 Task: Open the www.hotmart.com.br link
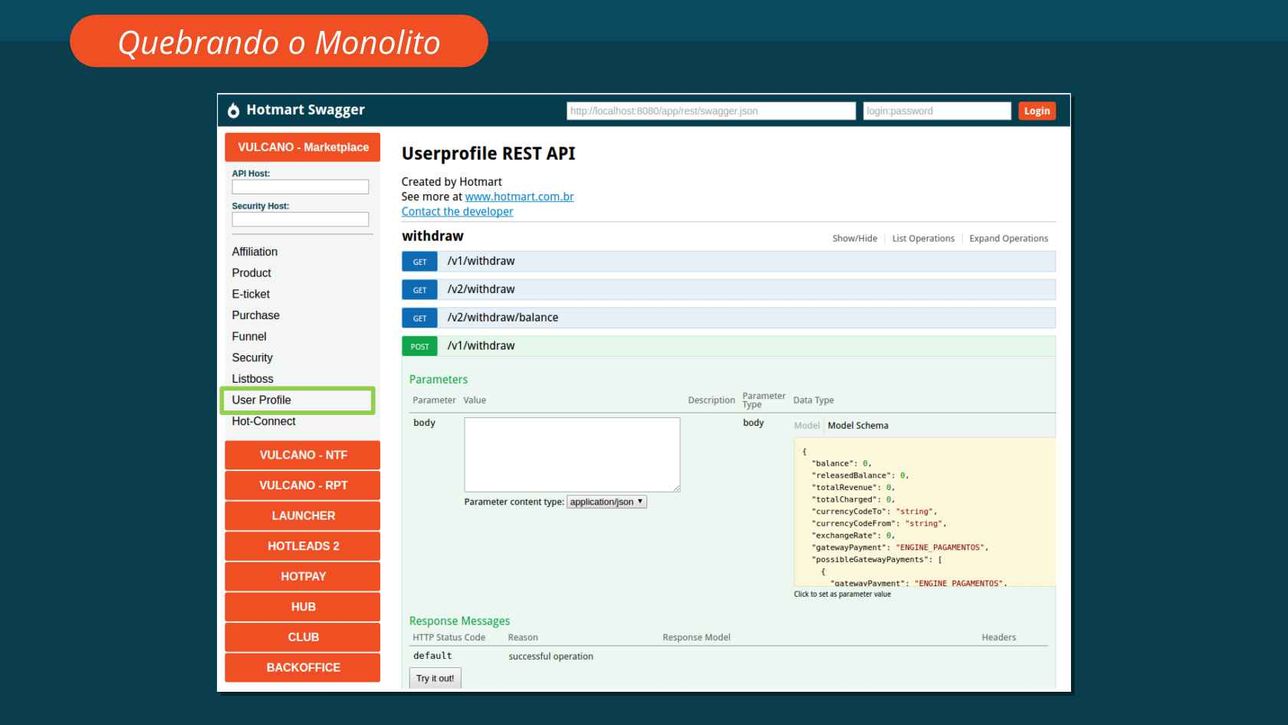coord(519,197)
